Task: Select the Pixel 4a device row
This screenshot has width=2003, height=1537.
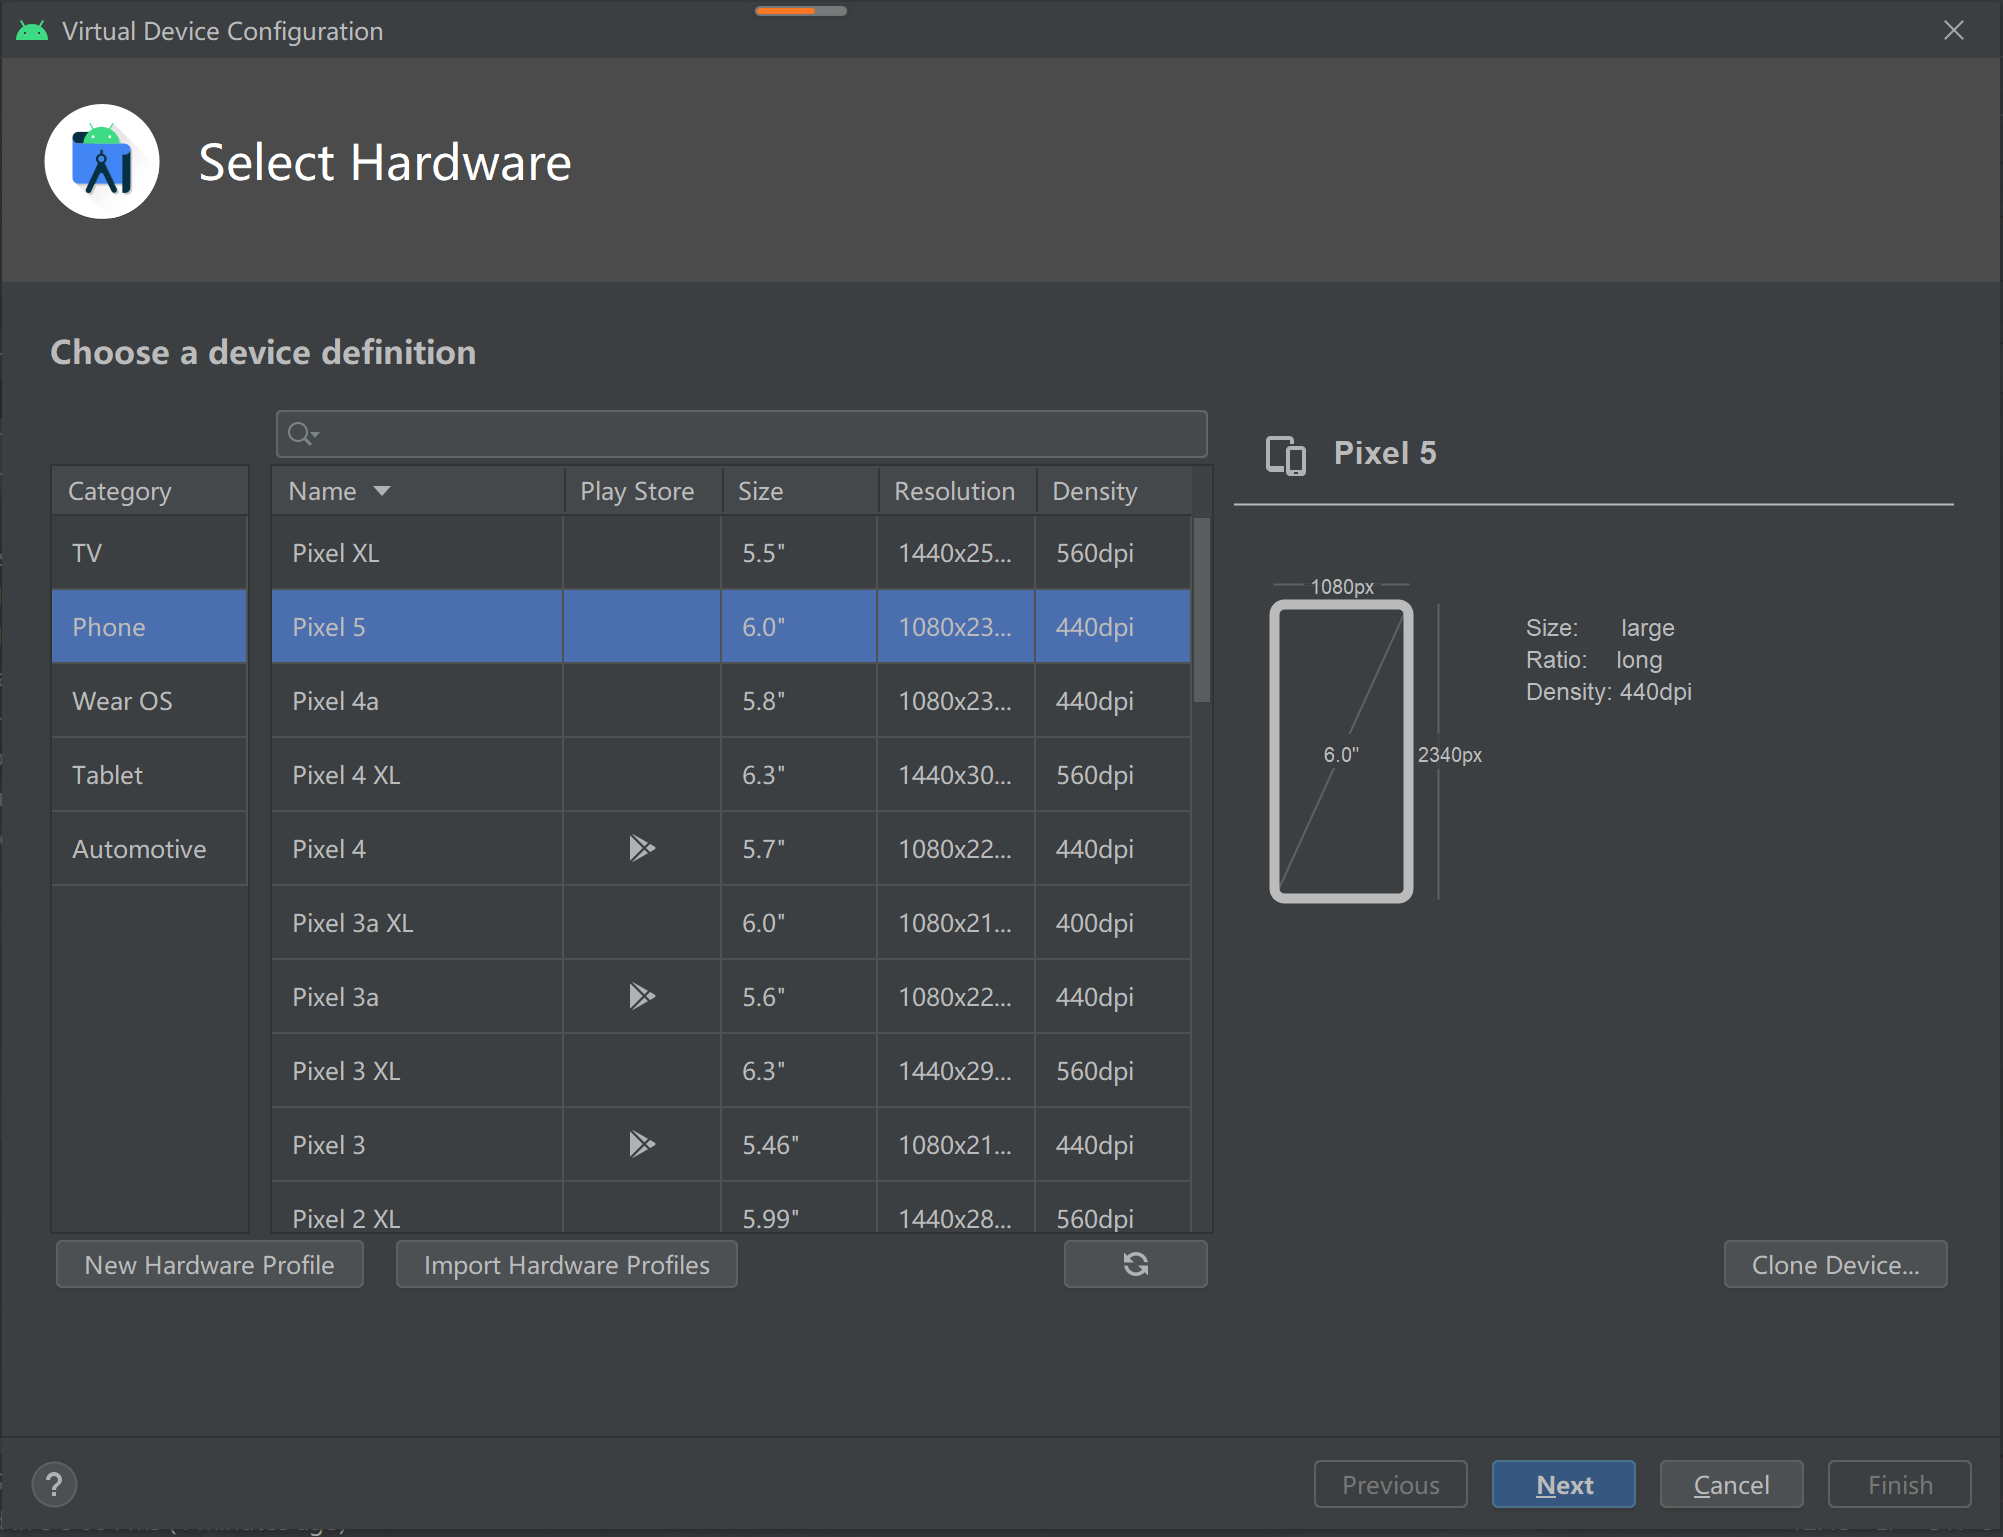Action: tap(417, 700)
